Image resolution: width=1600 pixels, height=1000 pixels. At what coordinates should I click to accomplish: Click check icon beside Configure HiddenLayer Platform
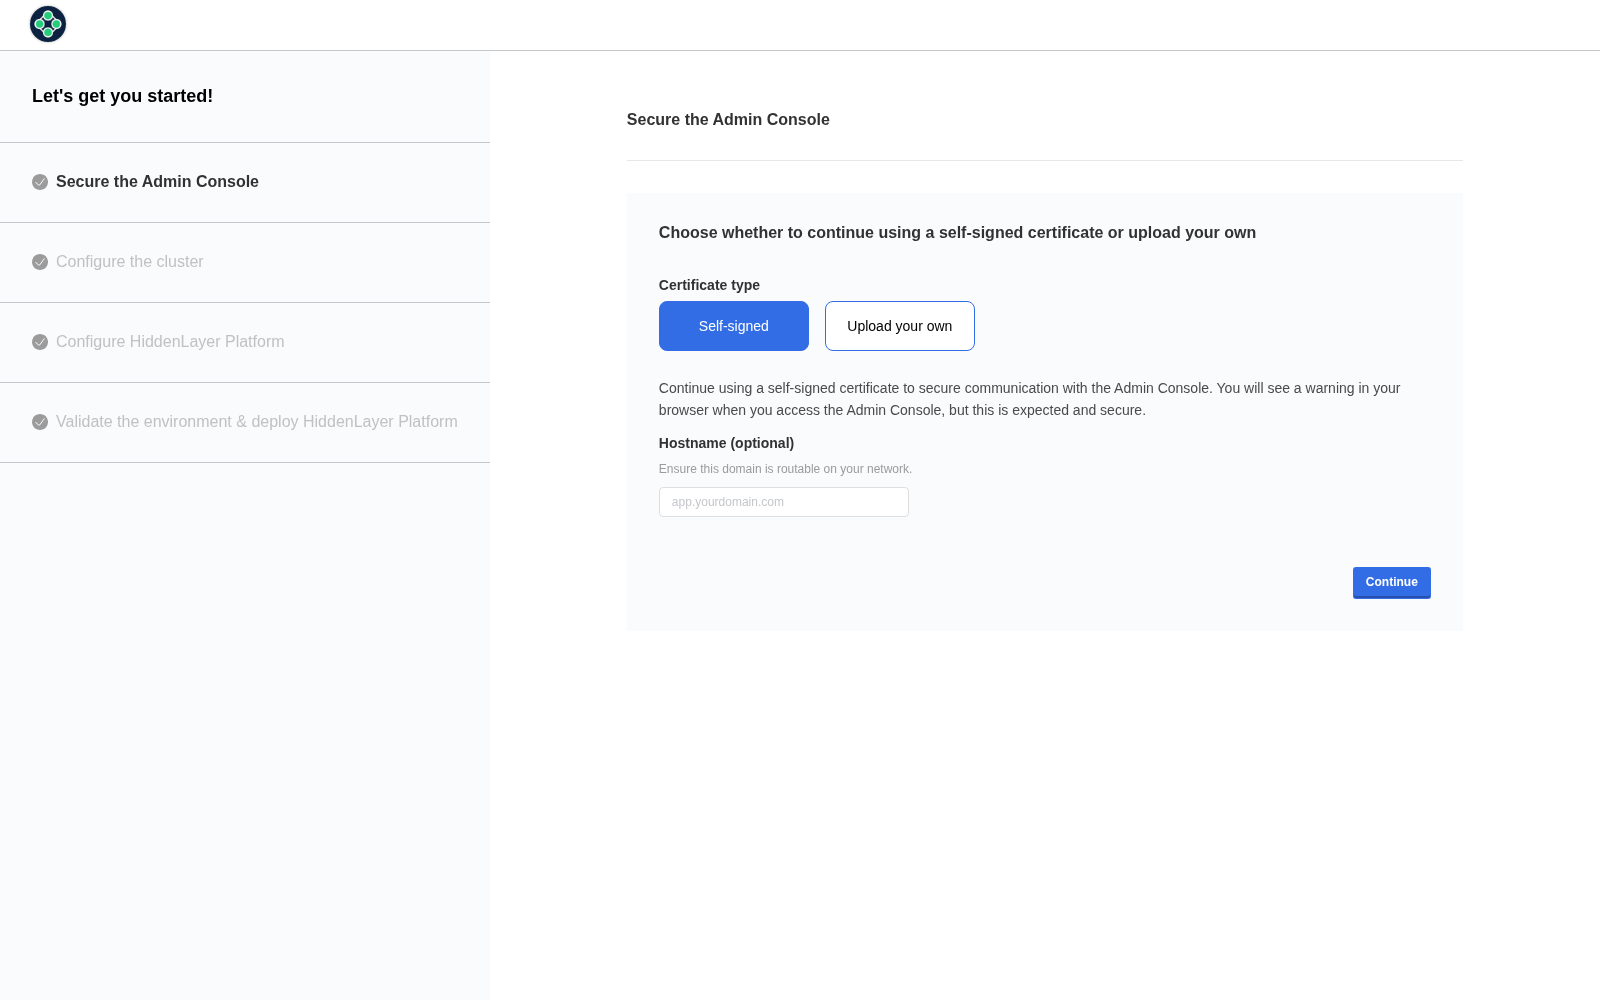[40, 342]
